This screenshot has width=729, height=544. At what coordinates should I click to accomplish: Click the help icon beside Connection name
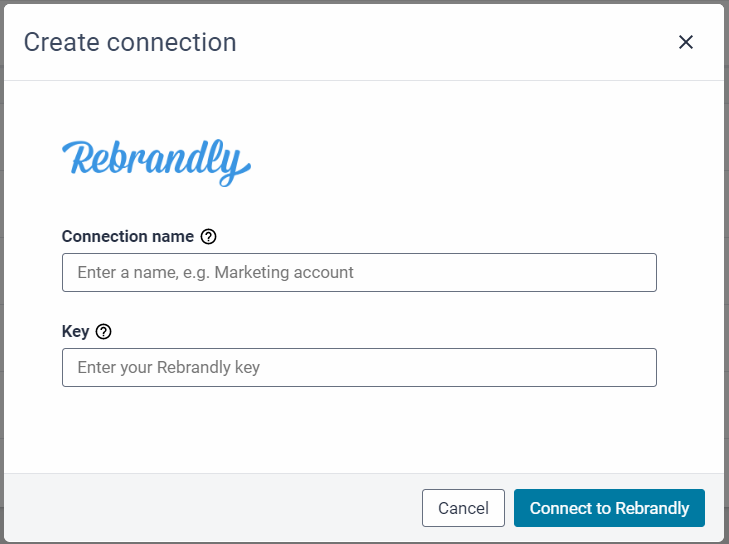[x=208, y=237]
